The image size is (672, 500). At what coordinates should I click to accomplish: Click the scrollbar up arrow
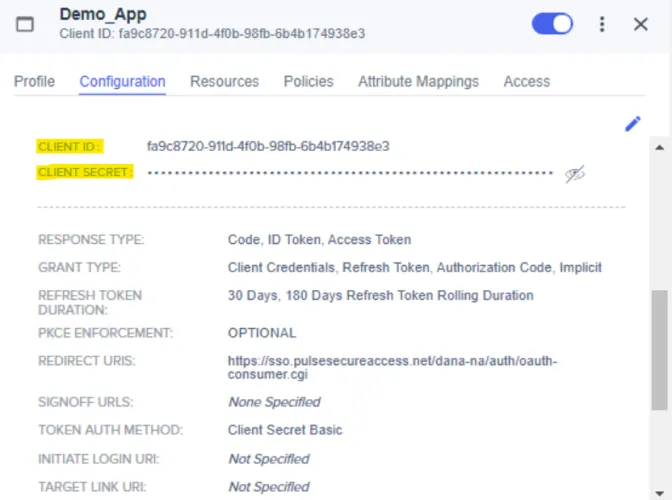(x=660, y=148)
